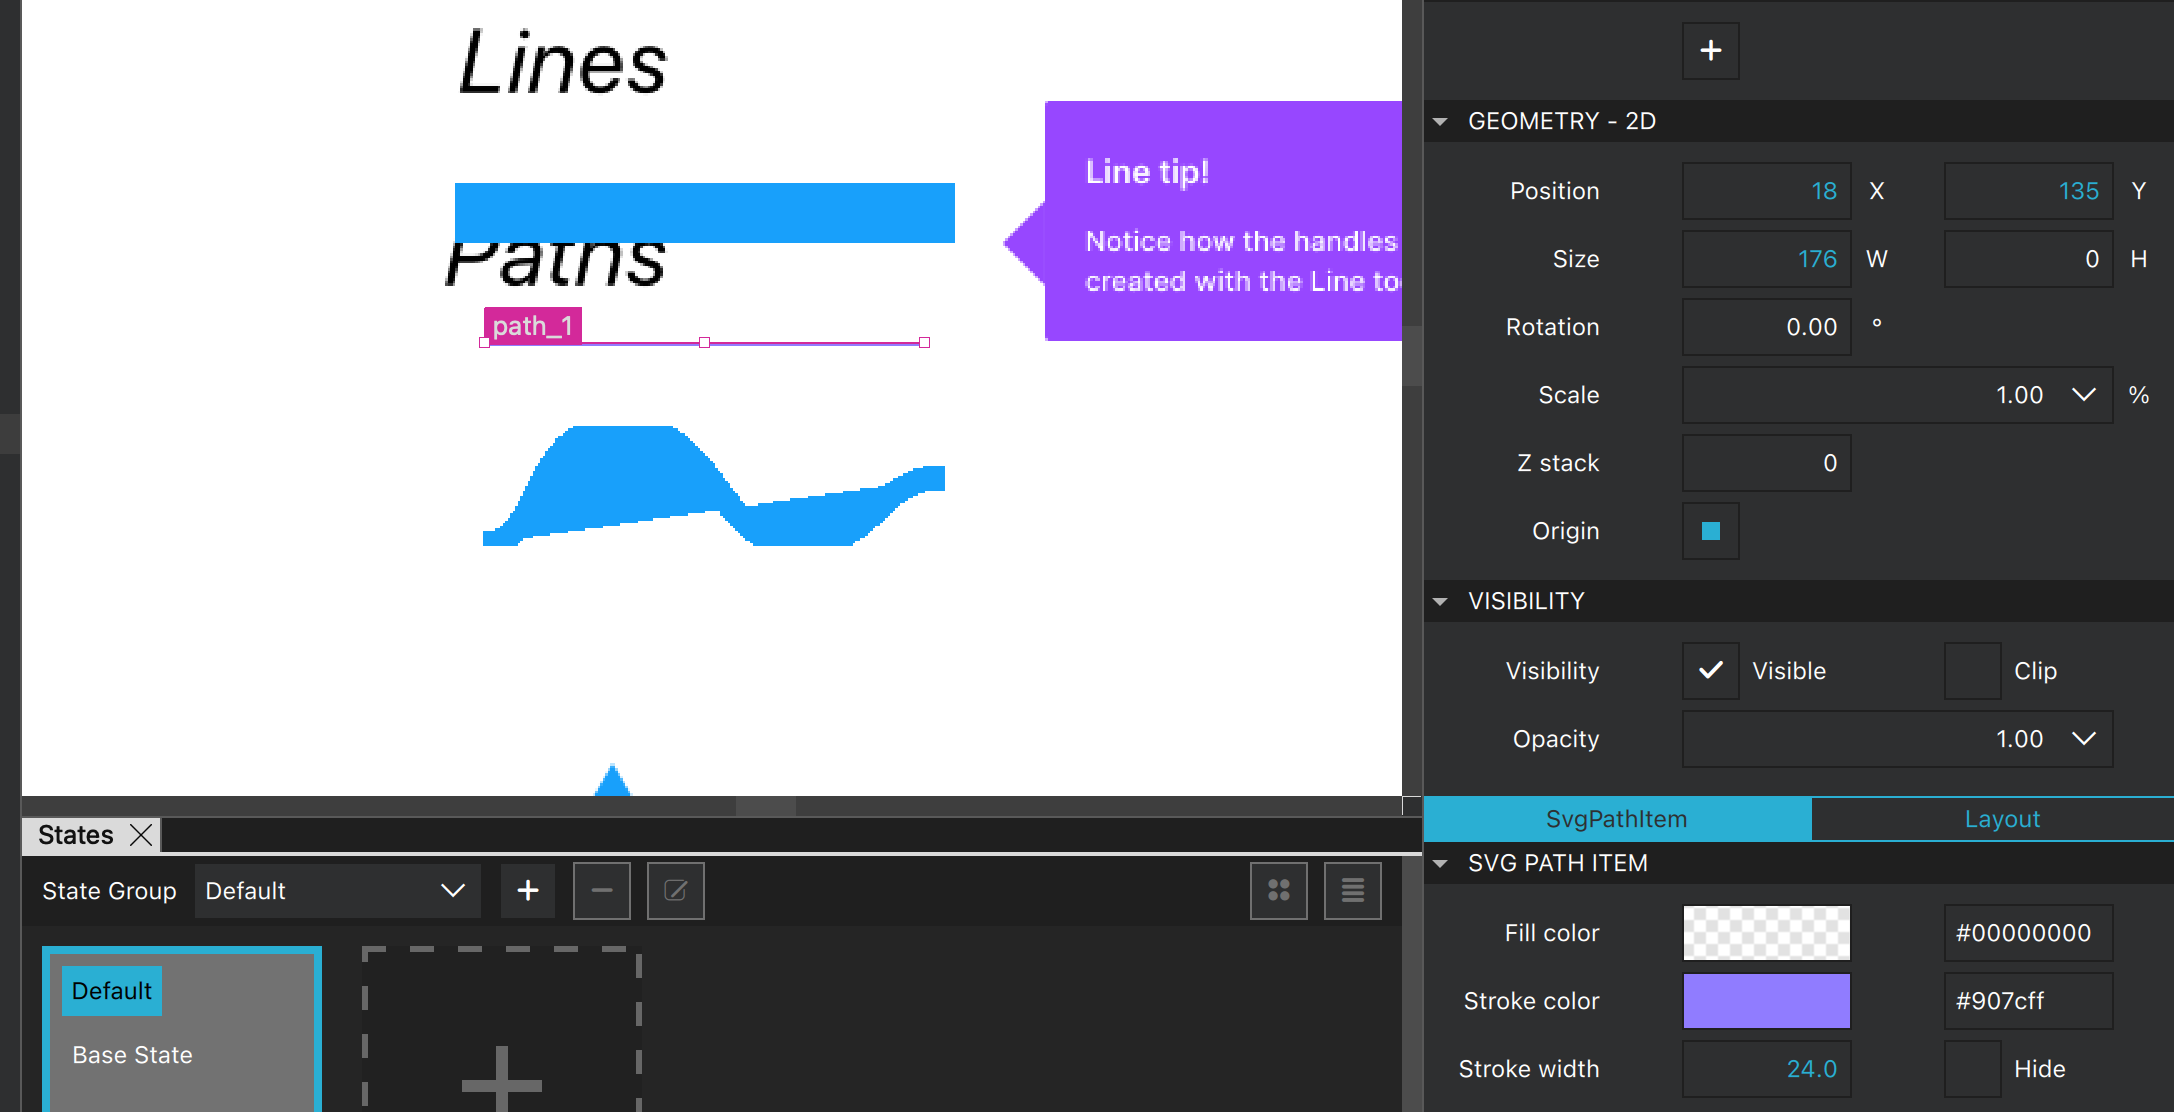
Task: Click the plus button above Geometry section
Action: tap(1710, 51)
